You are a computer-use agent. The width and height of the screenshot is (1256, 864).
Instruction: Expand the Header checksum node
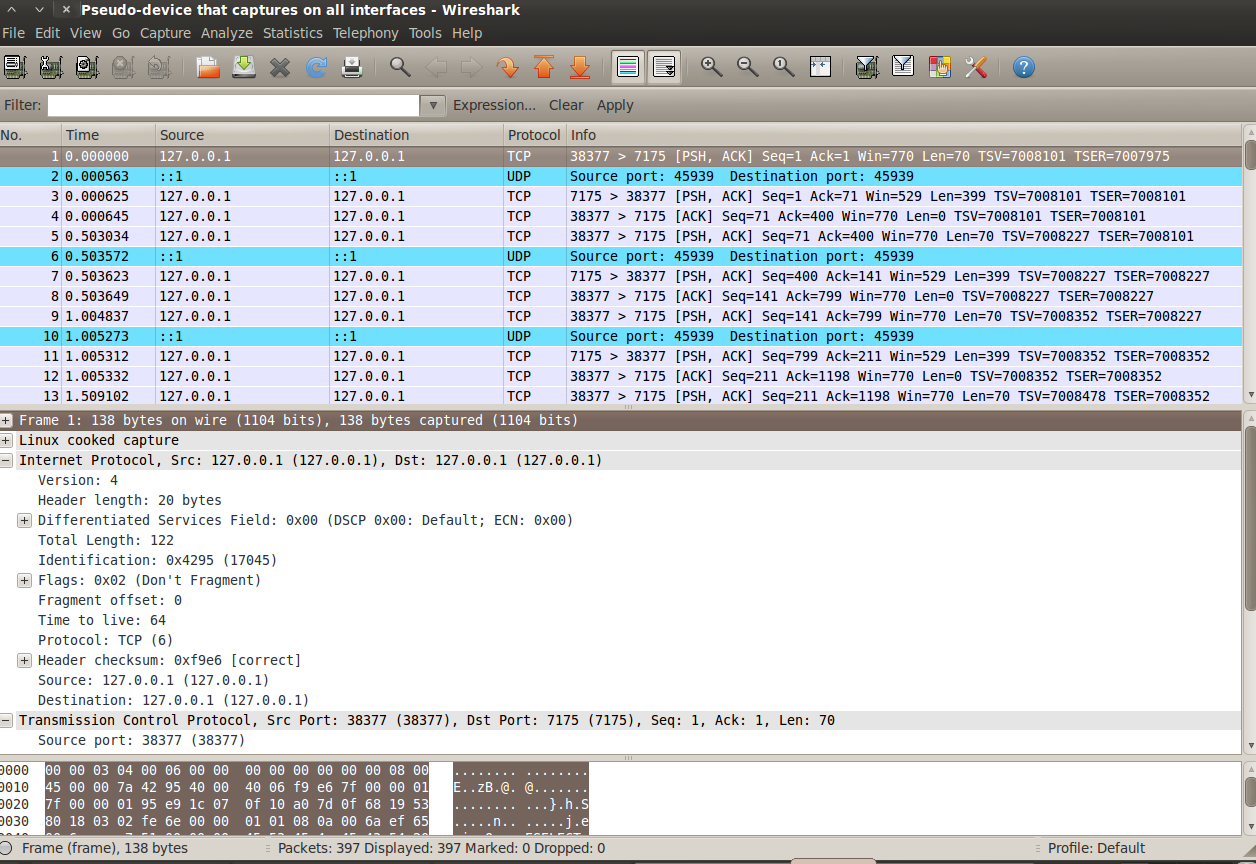click(25, 661)
